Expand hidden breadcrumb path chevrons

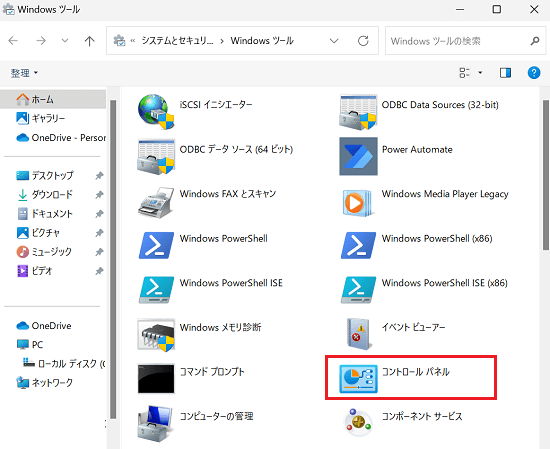tap(133, 41)
